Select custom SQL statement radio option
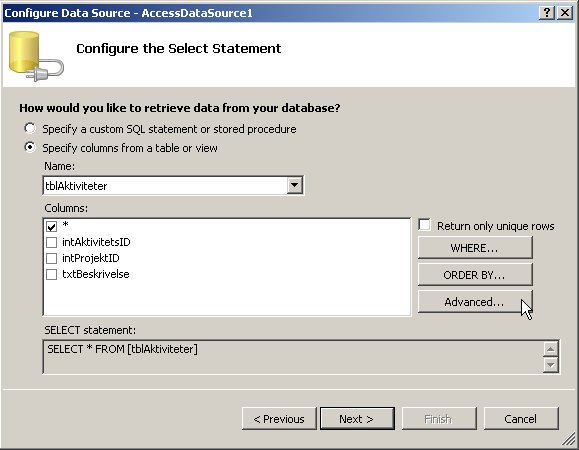The width and height of the screenshot is (579, 450). coord(30,128)
